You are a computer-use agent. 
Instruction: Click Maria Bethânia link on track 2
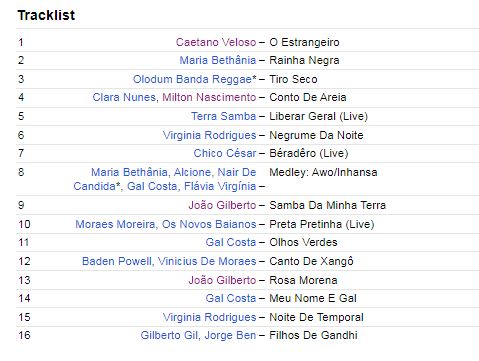(x=218, y=60)
